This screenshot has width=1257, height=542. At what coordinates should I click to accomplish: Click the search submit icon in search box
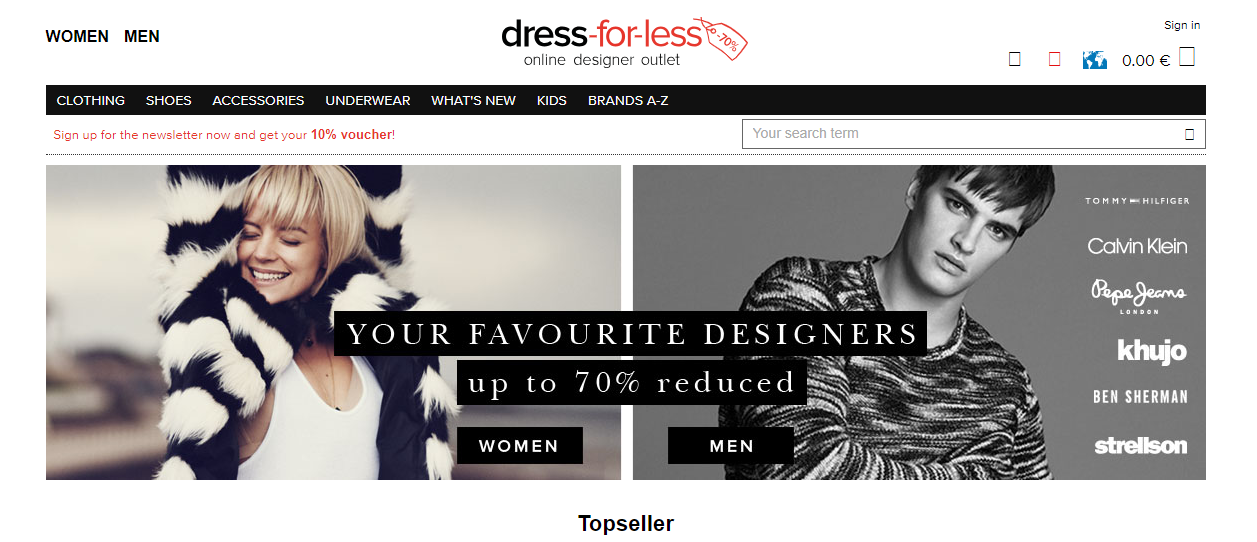tap(1189, 134)
